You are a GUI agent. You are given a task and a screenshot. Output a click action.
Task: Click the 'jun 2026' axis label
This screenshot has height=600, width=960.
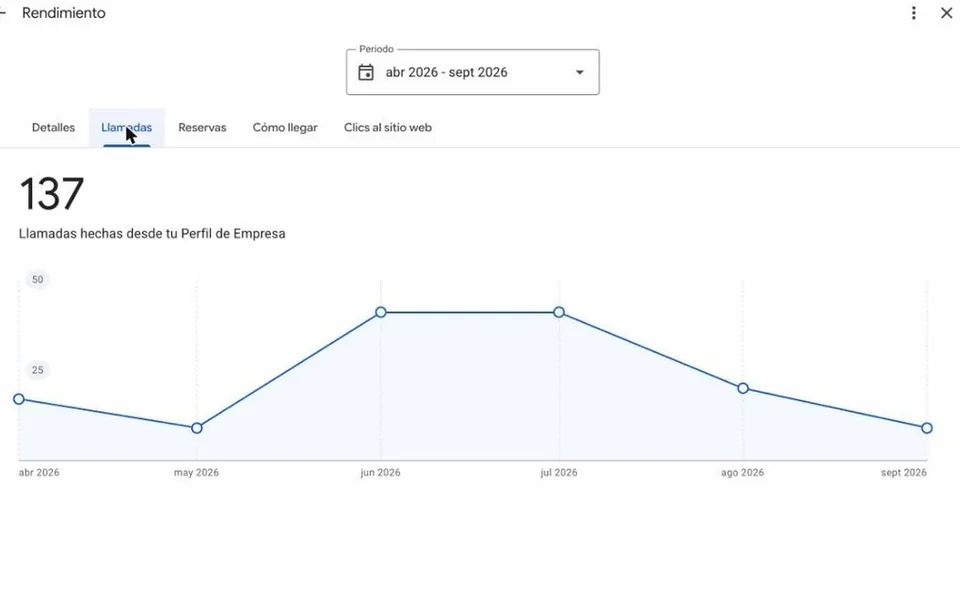pos(380,473)
